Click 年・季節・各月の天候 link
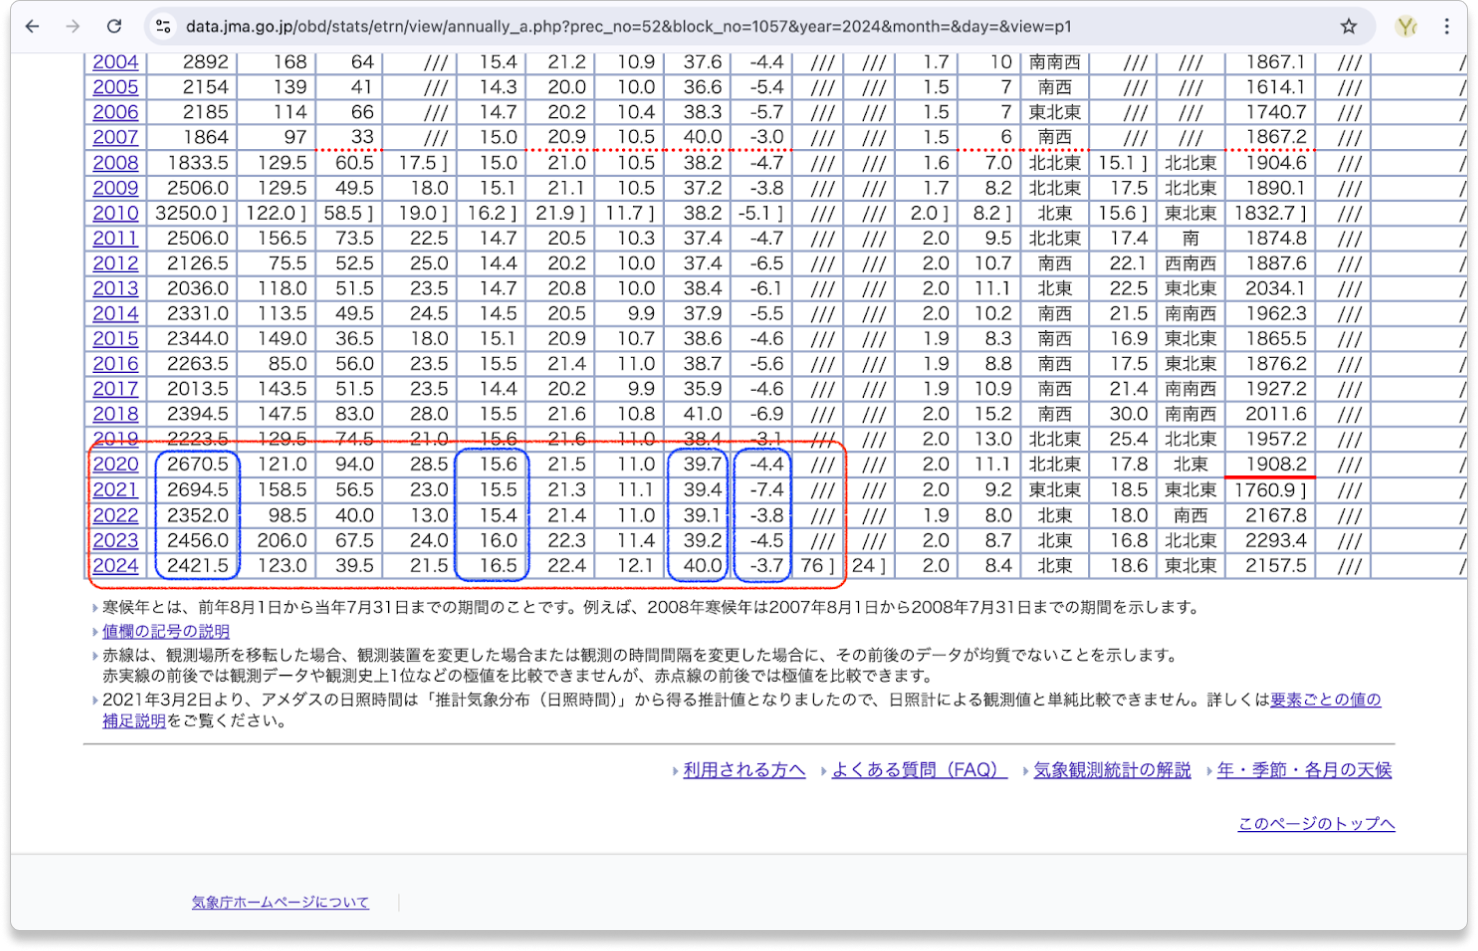The width and height of the screenshot is (1478, 951). click(x=1303, y=770)
